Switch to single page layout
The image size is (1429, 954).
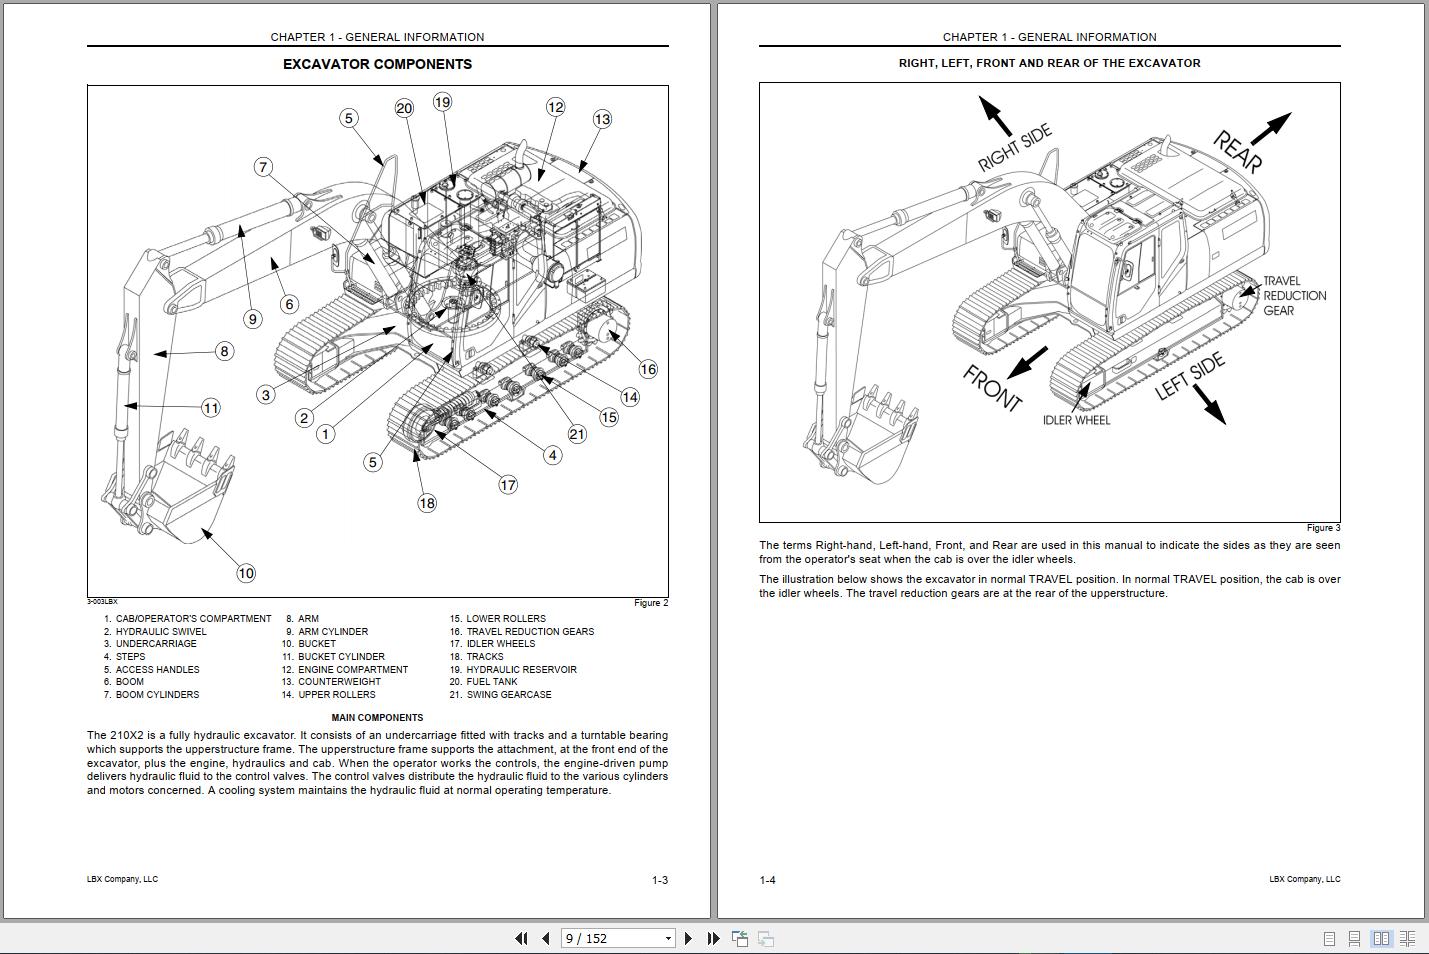(x=1329, y=939)
